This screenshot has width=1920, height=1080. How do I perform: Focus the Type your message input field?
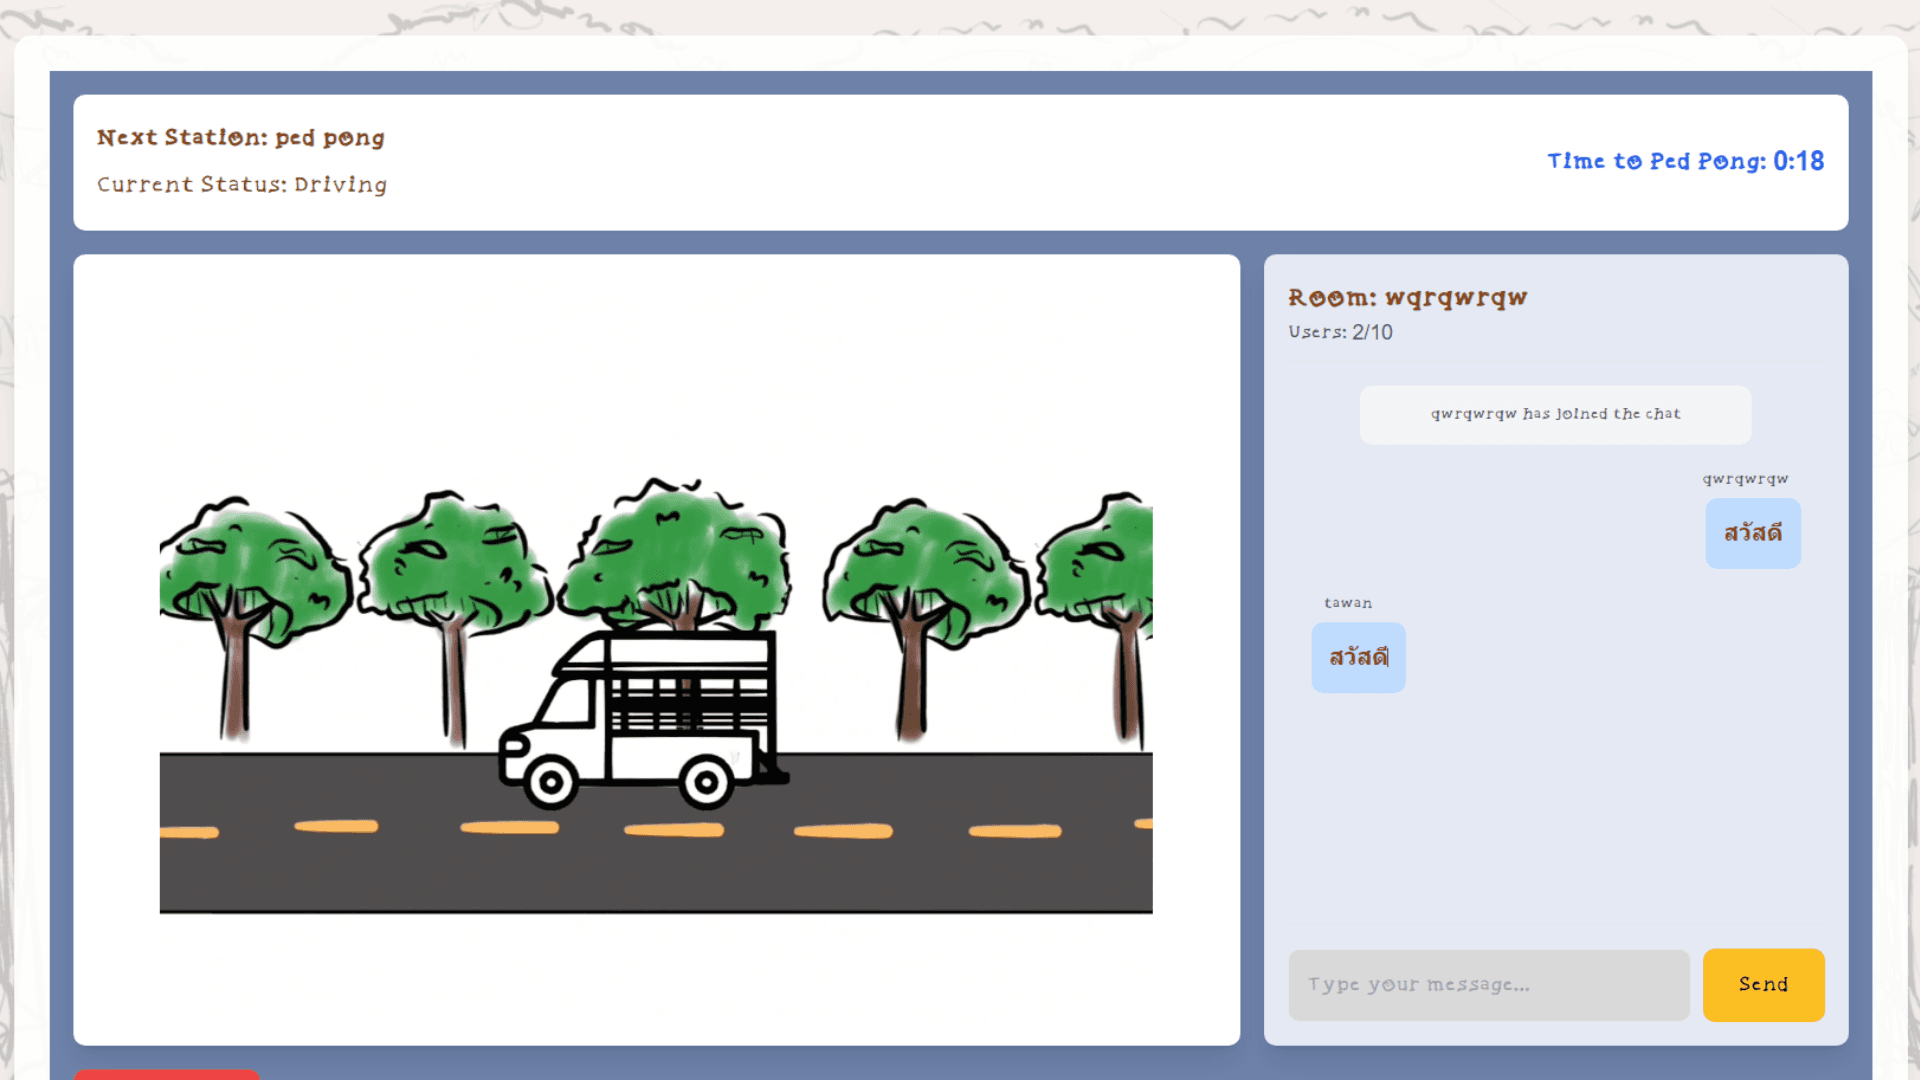click(1488, 984)
